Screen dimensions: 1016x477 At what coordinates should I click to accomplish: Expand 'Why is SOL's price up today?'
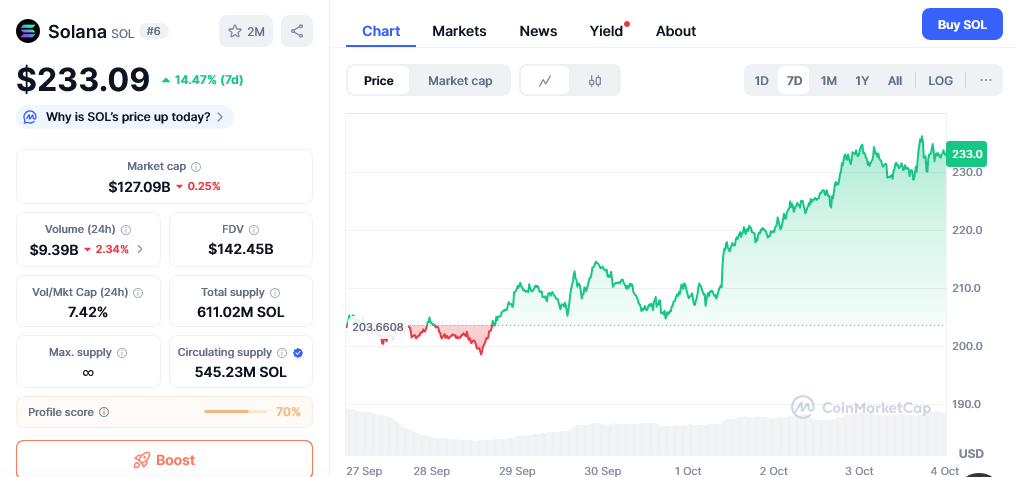pos(125,117)
